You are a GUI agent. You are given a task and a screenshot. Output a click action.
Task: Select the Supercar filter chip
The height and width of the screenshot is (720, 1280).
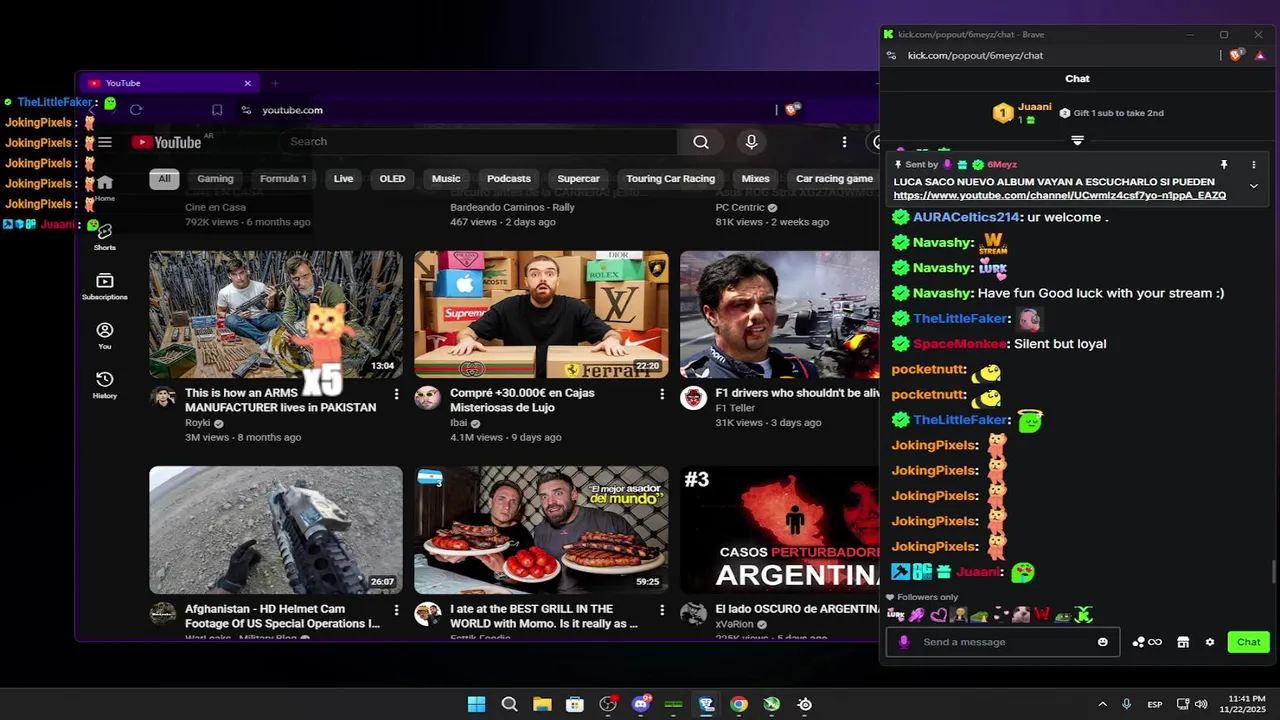pos(578,179)
